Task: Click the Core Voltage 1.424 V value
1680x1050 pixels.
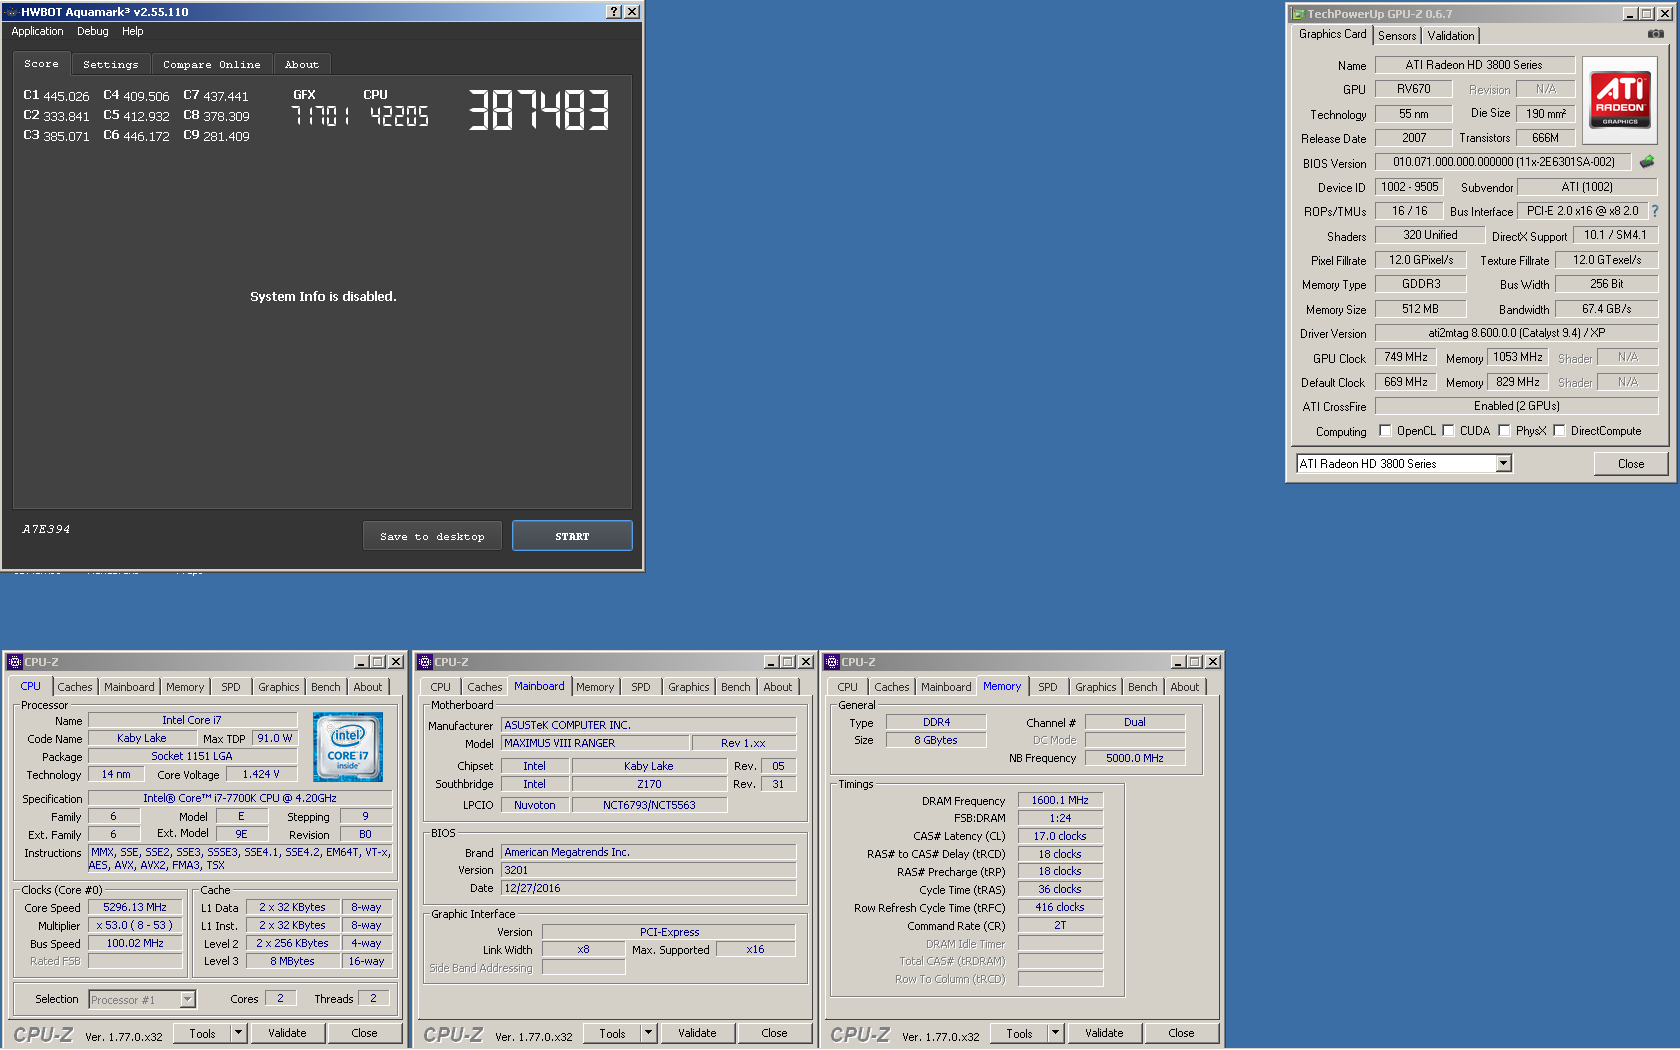Action: (261, 774)
